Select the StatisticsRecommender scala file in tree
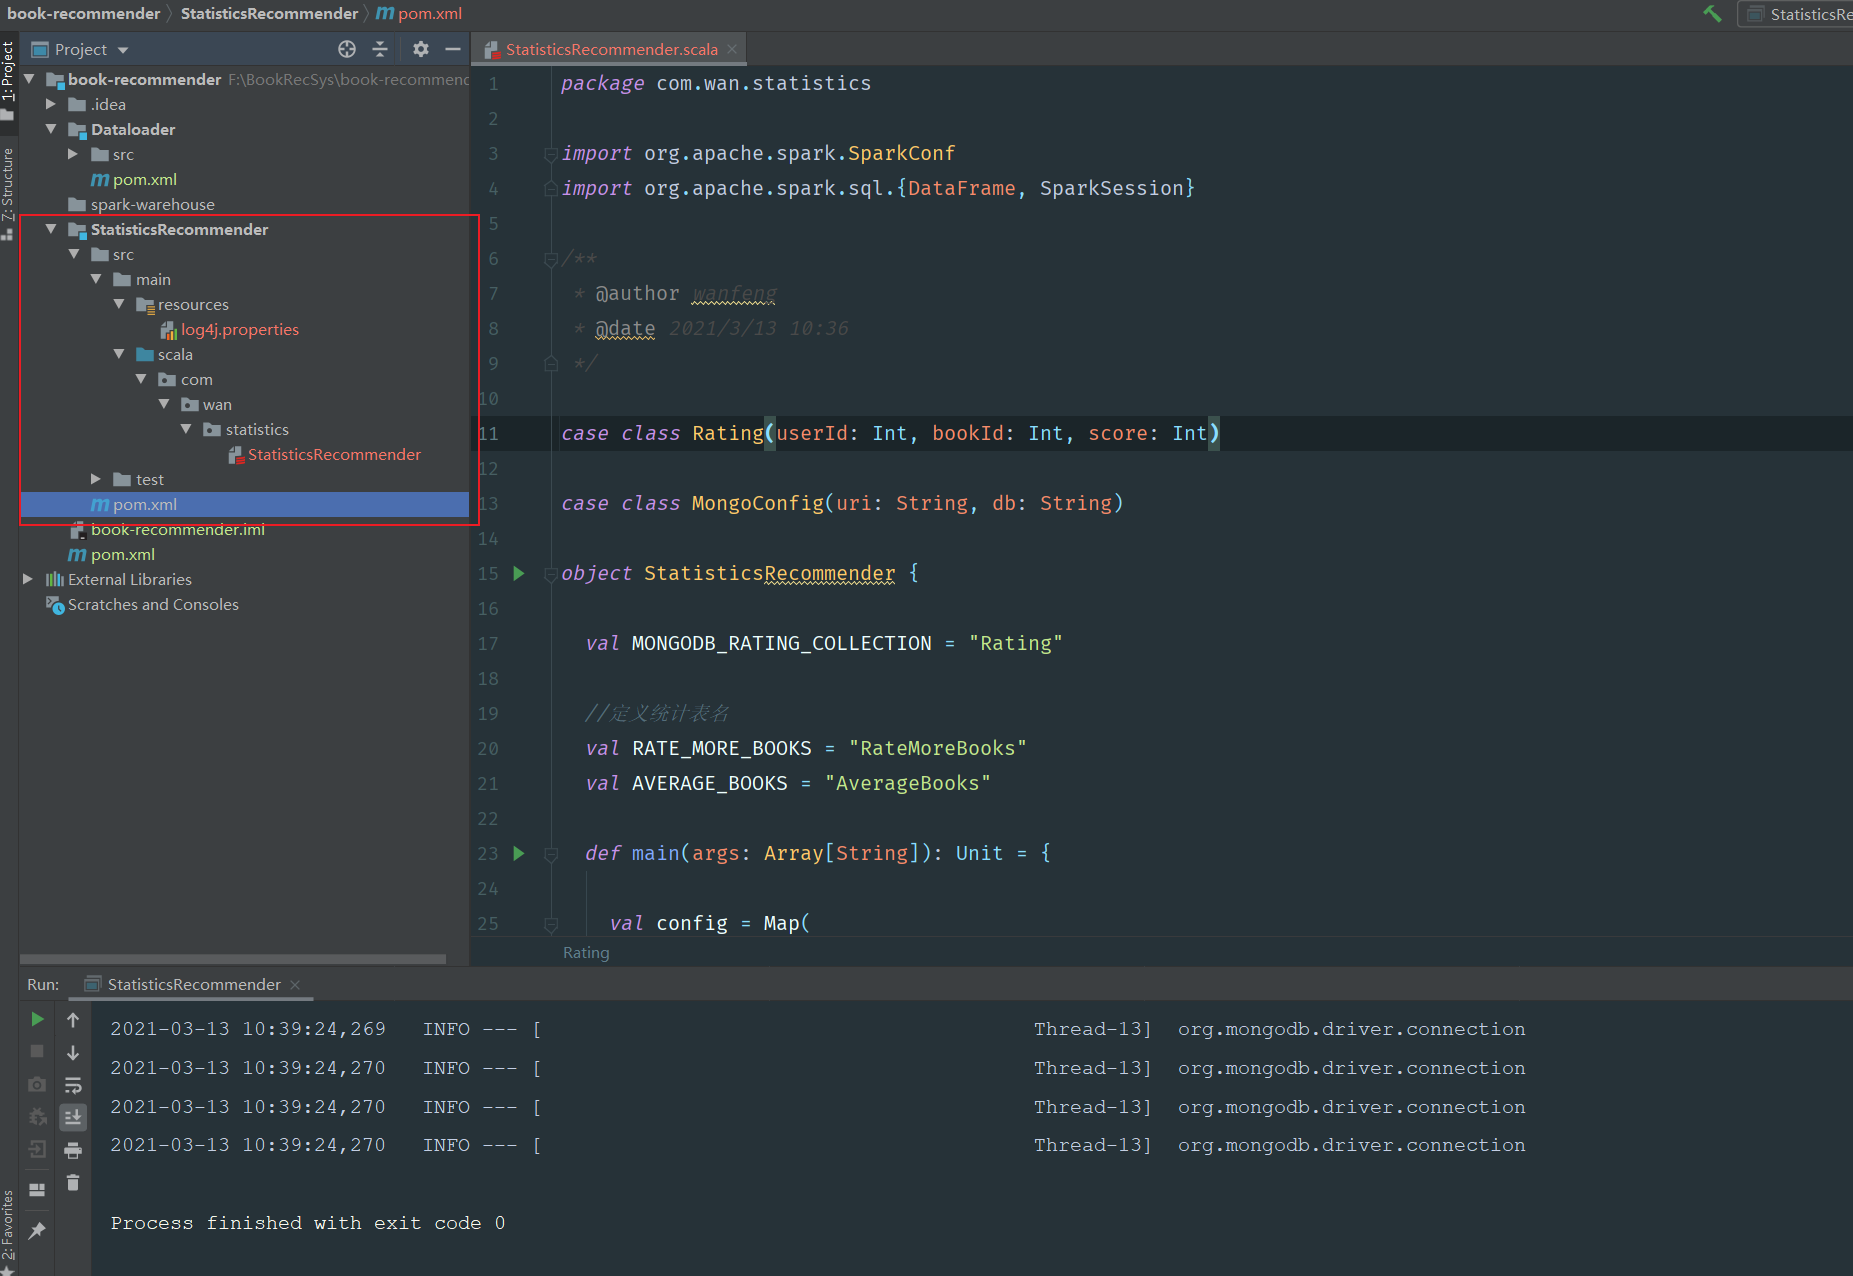This screenshot has width=1853, height=1276. click(333, 454)
